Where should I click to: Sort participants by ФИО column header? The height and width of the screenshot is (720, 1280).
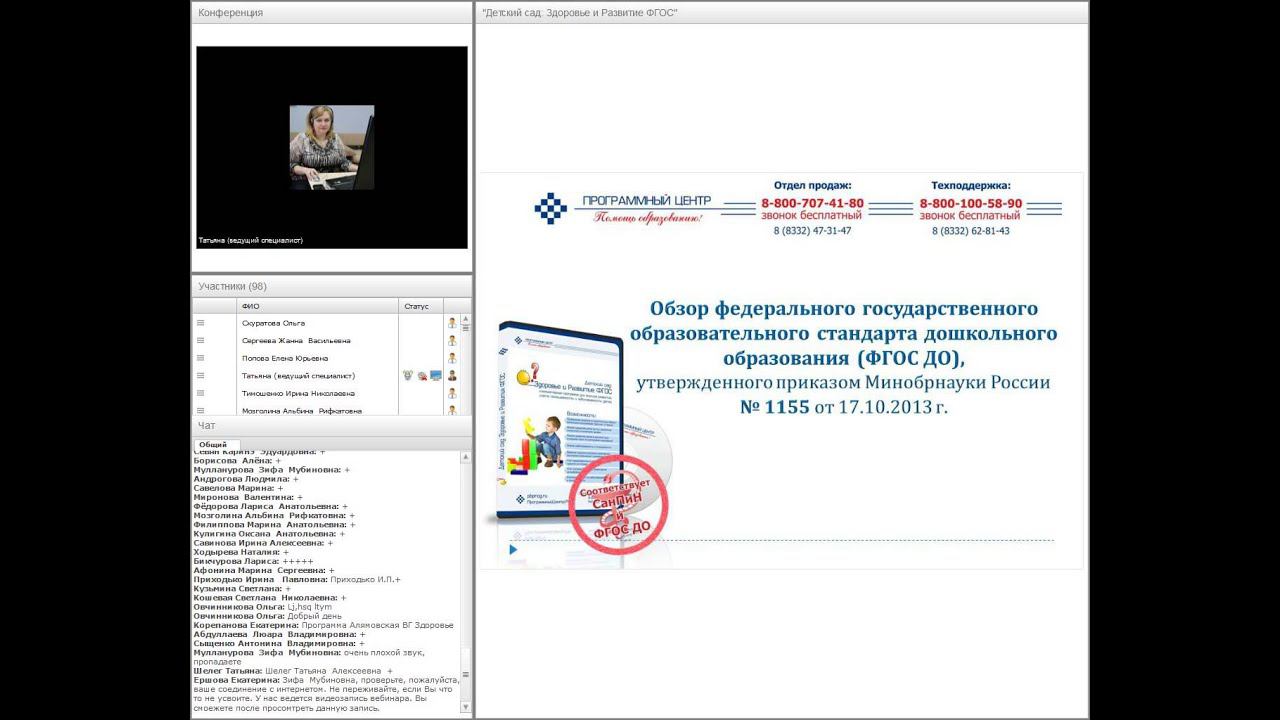point(318,306)
